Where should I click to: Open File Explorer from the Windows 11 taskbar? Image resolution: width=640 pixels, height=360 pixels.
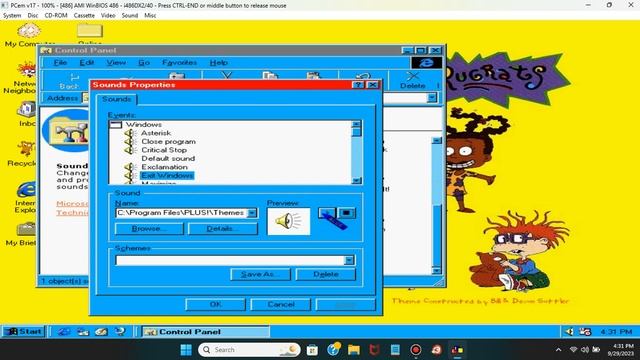[x=354, y=350]
